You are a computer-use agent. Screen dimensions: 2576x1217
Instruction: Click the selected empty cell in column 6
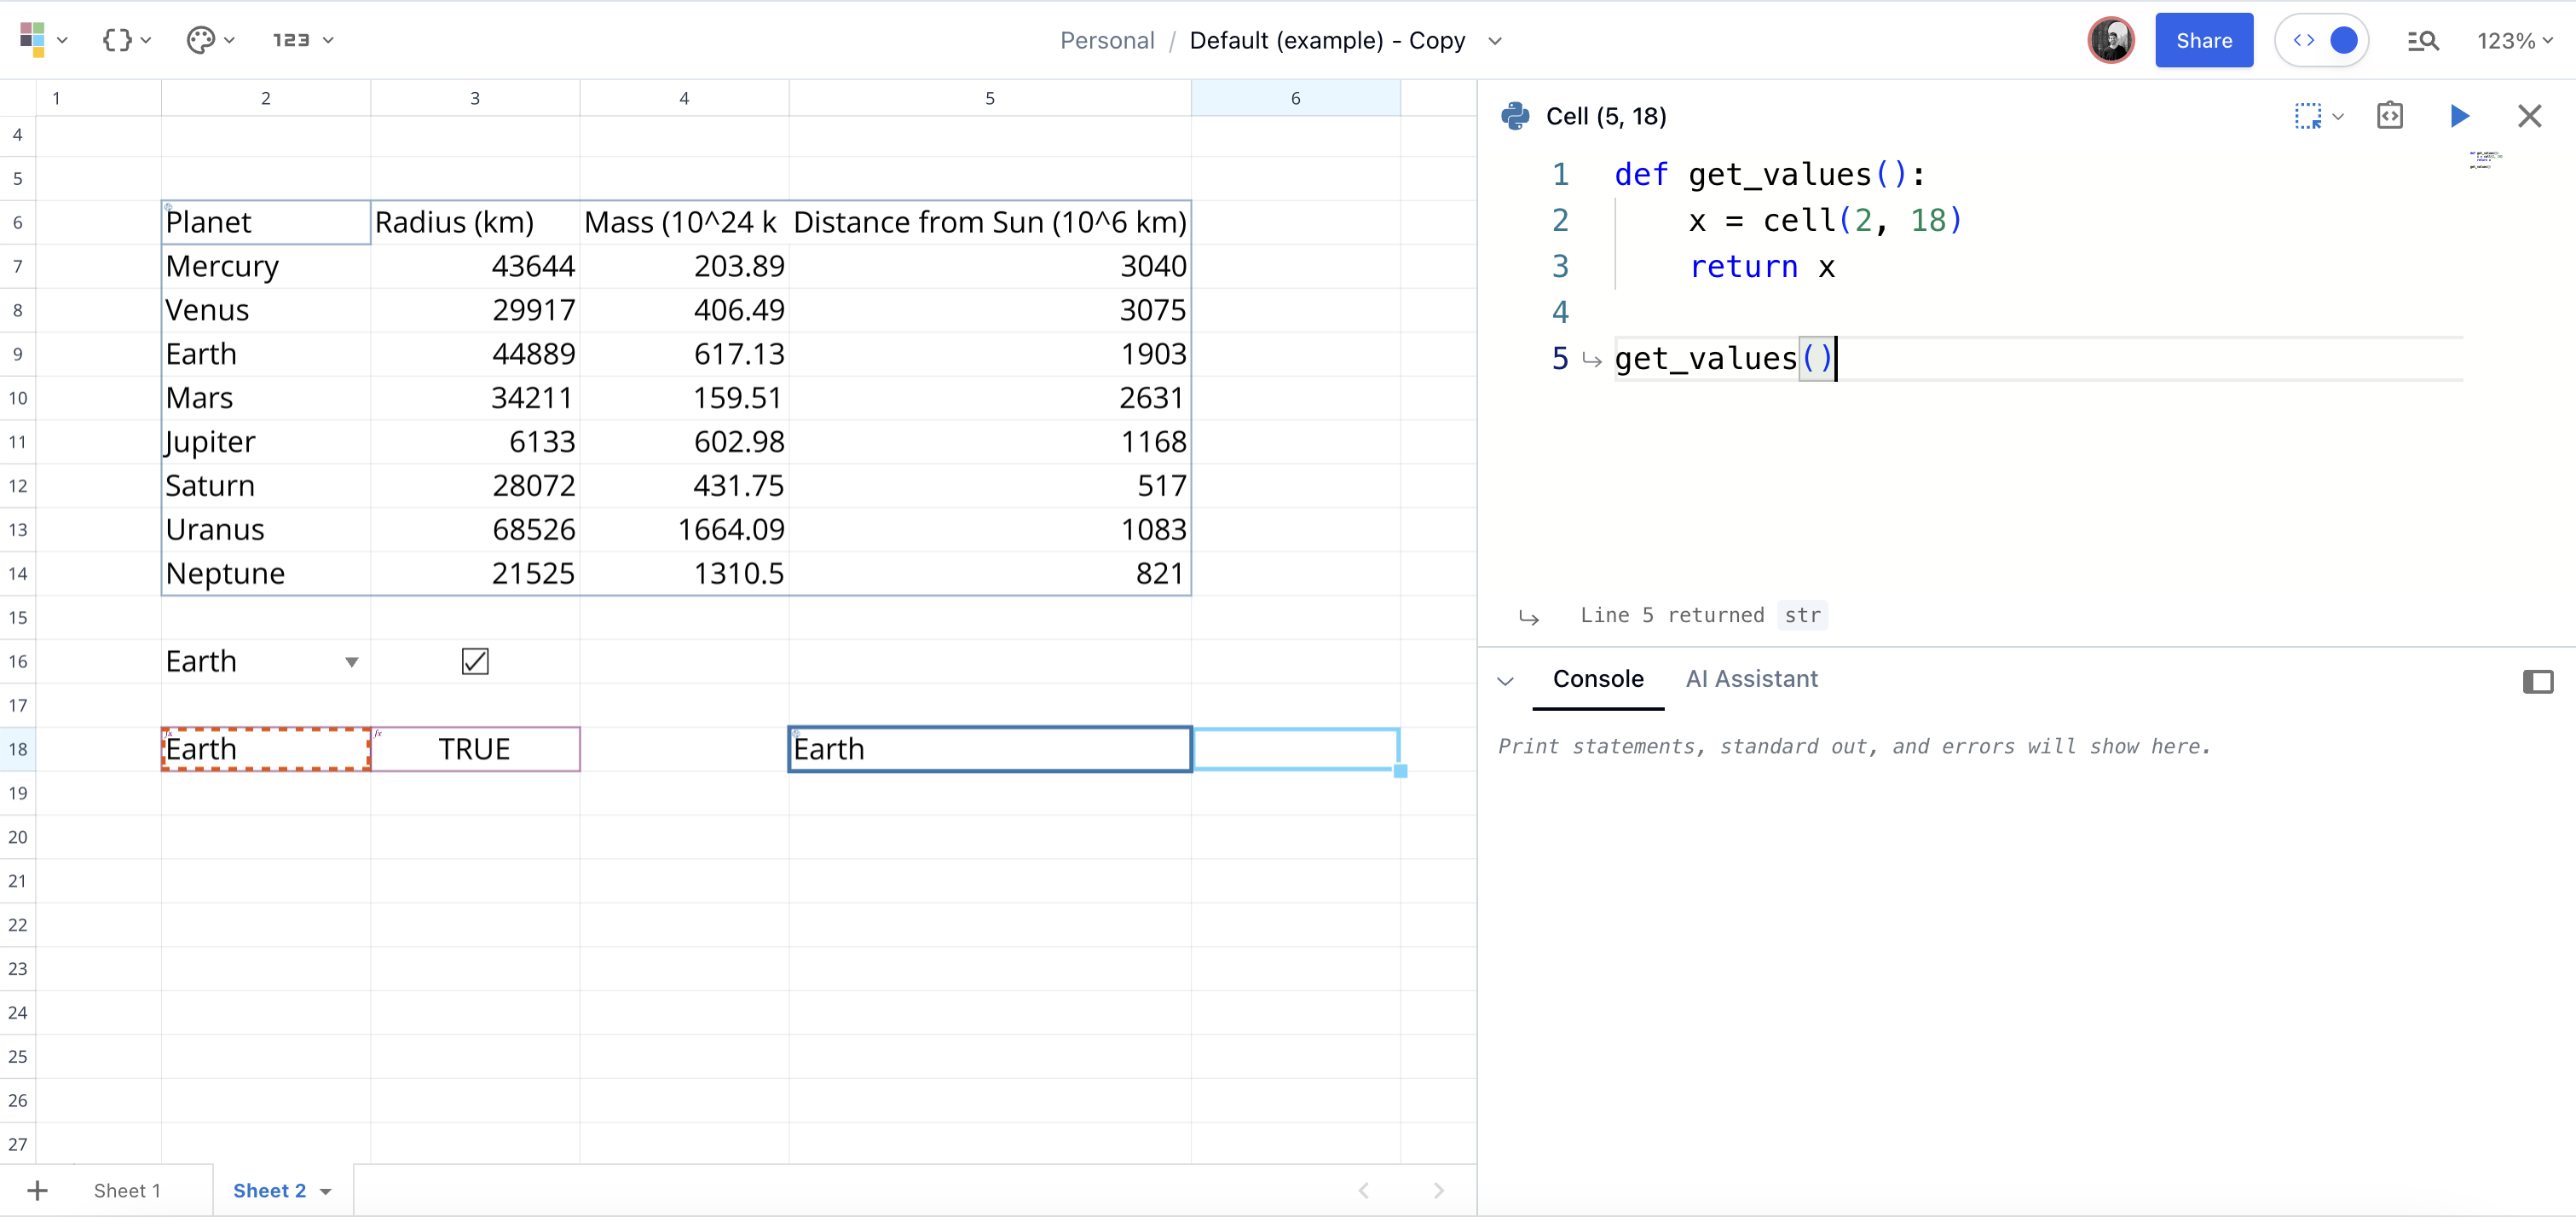[x=1295, y=749]
